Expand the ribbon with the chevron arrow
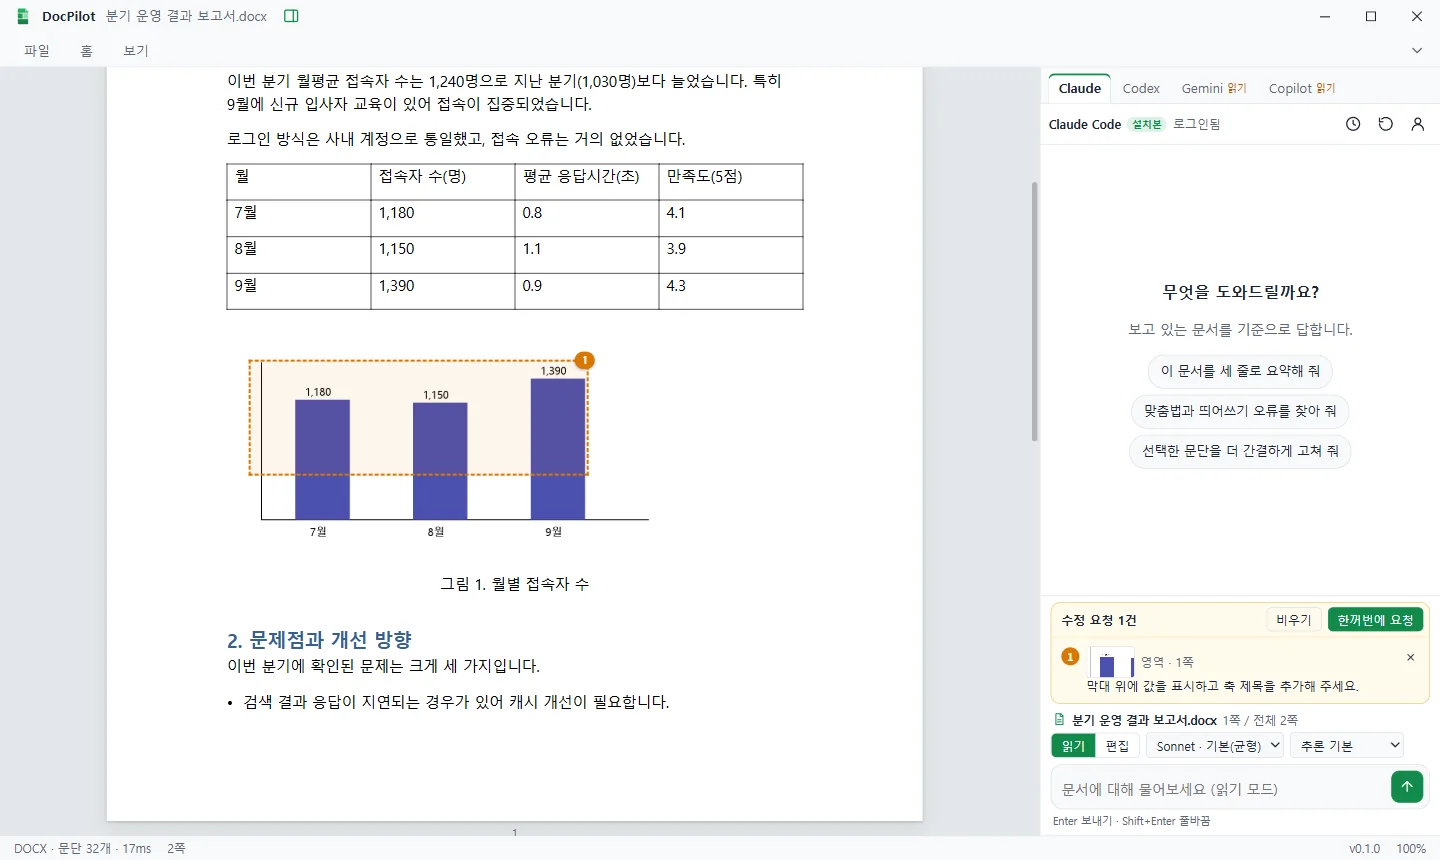The width and height of the screenshot is (1440, 860). (x=1417, y=51)
